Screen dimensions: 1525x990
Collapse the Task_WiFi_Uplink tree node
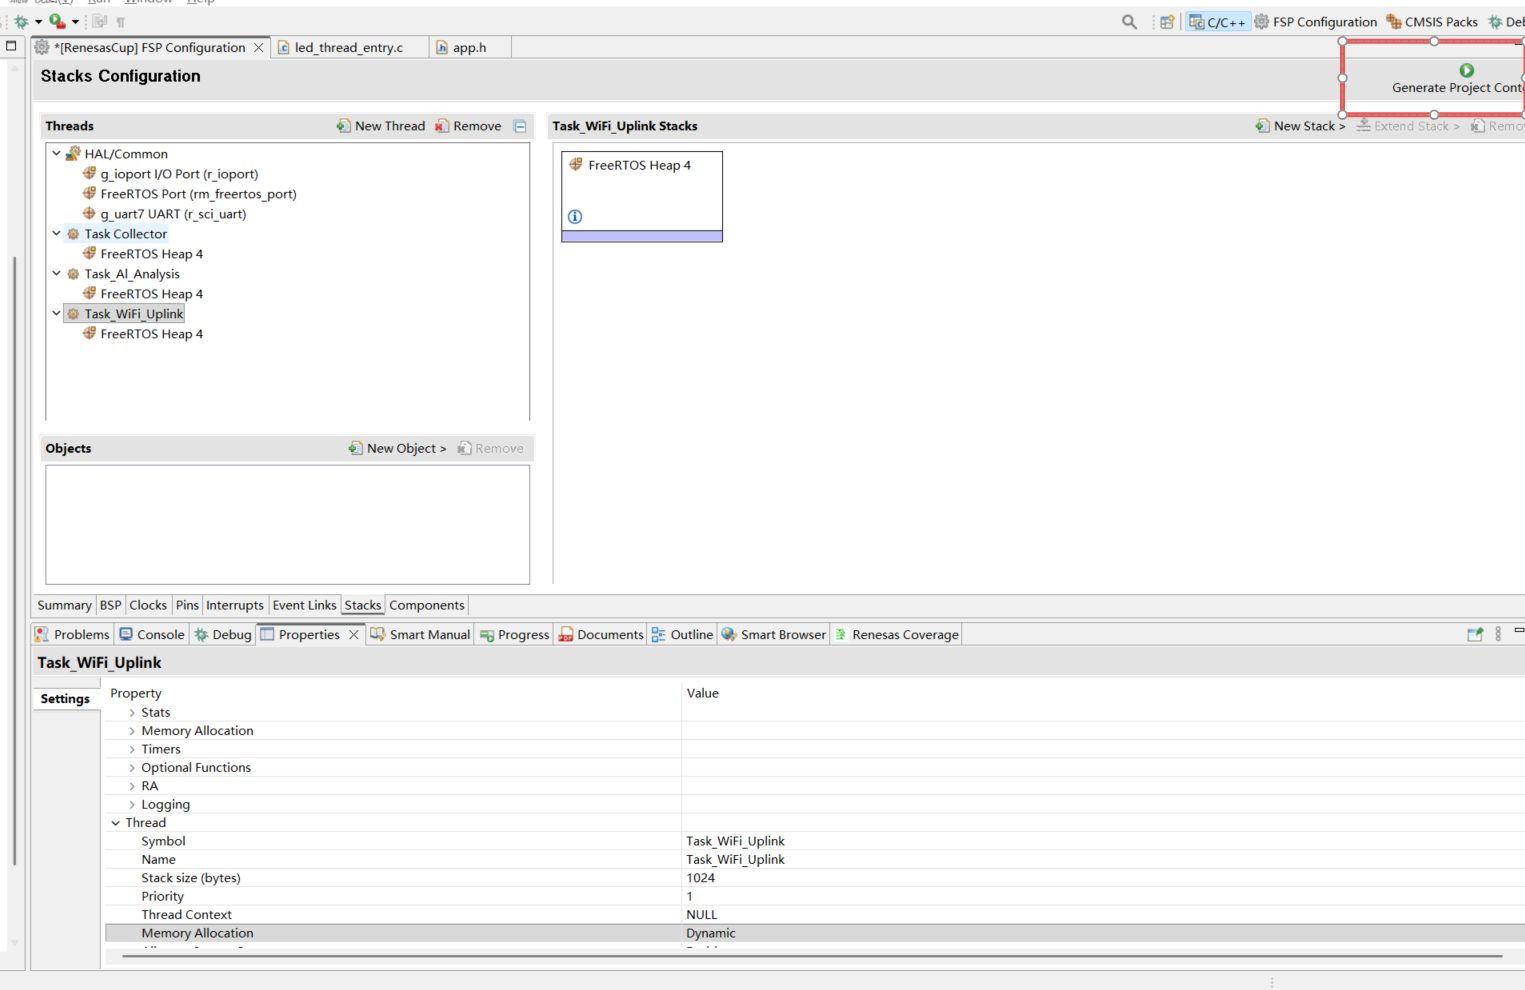click(57, 314)
